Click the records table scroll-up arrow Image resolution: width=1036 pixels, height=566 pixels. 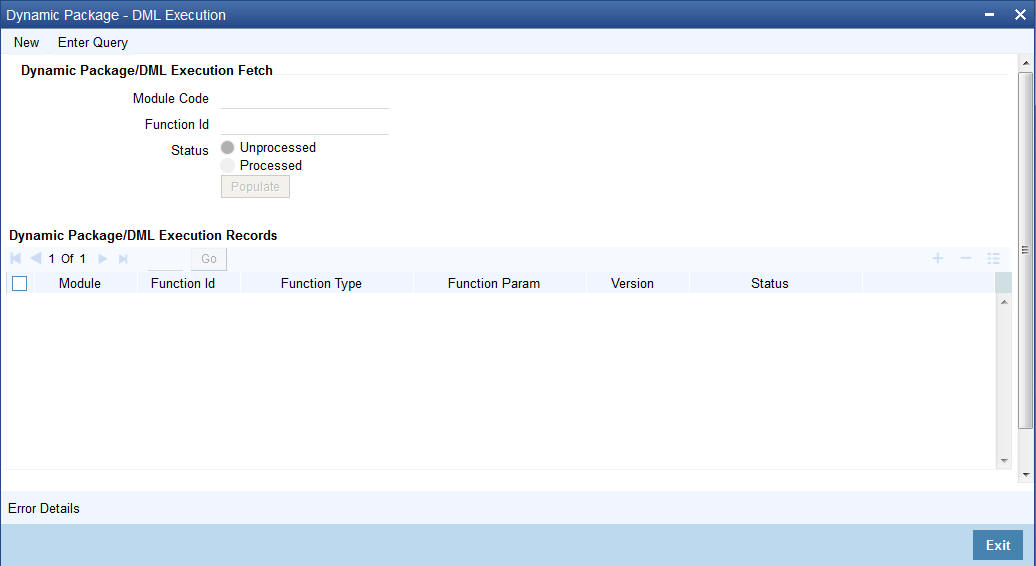[1004, 302]
